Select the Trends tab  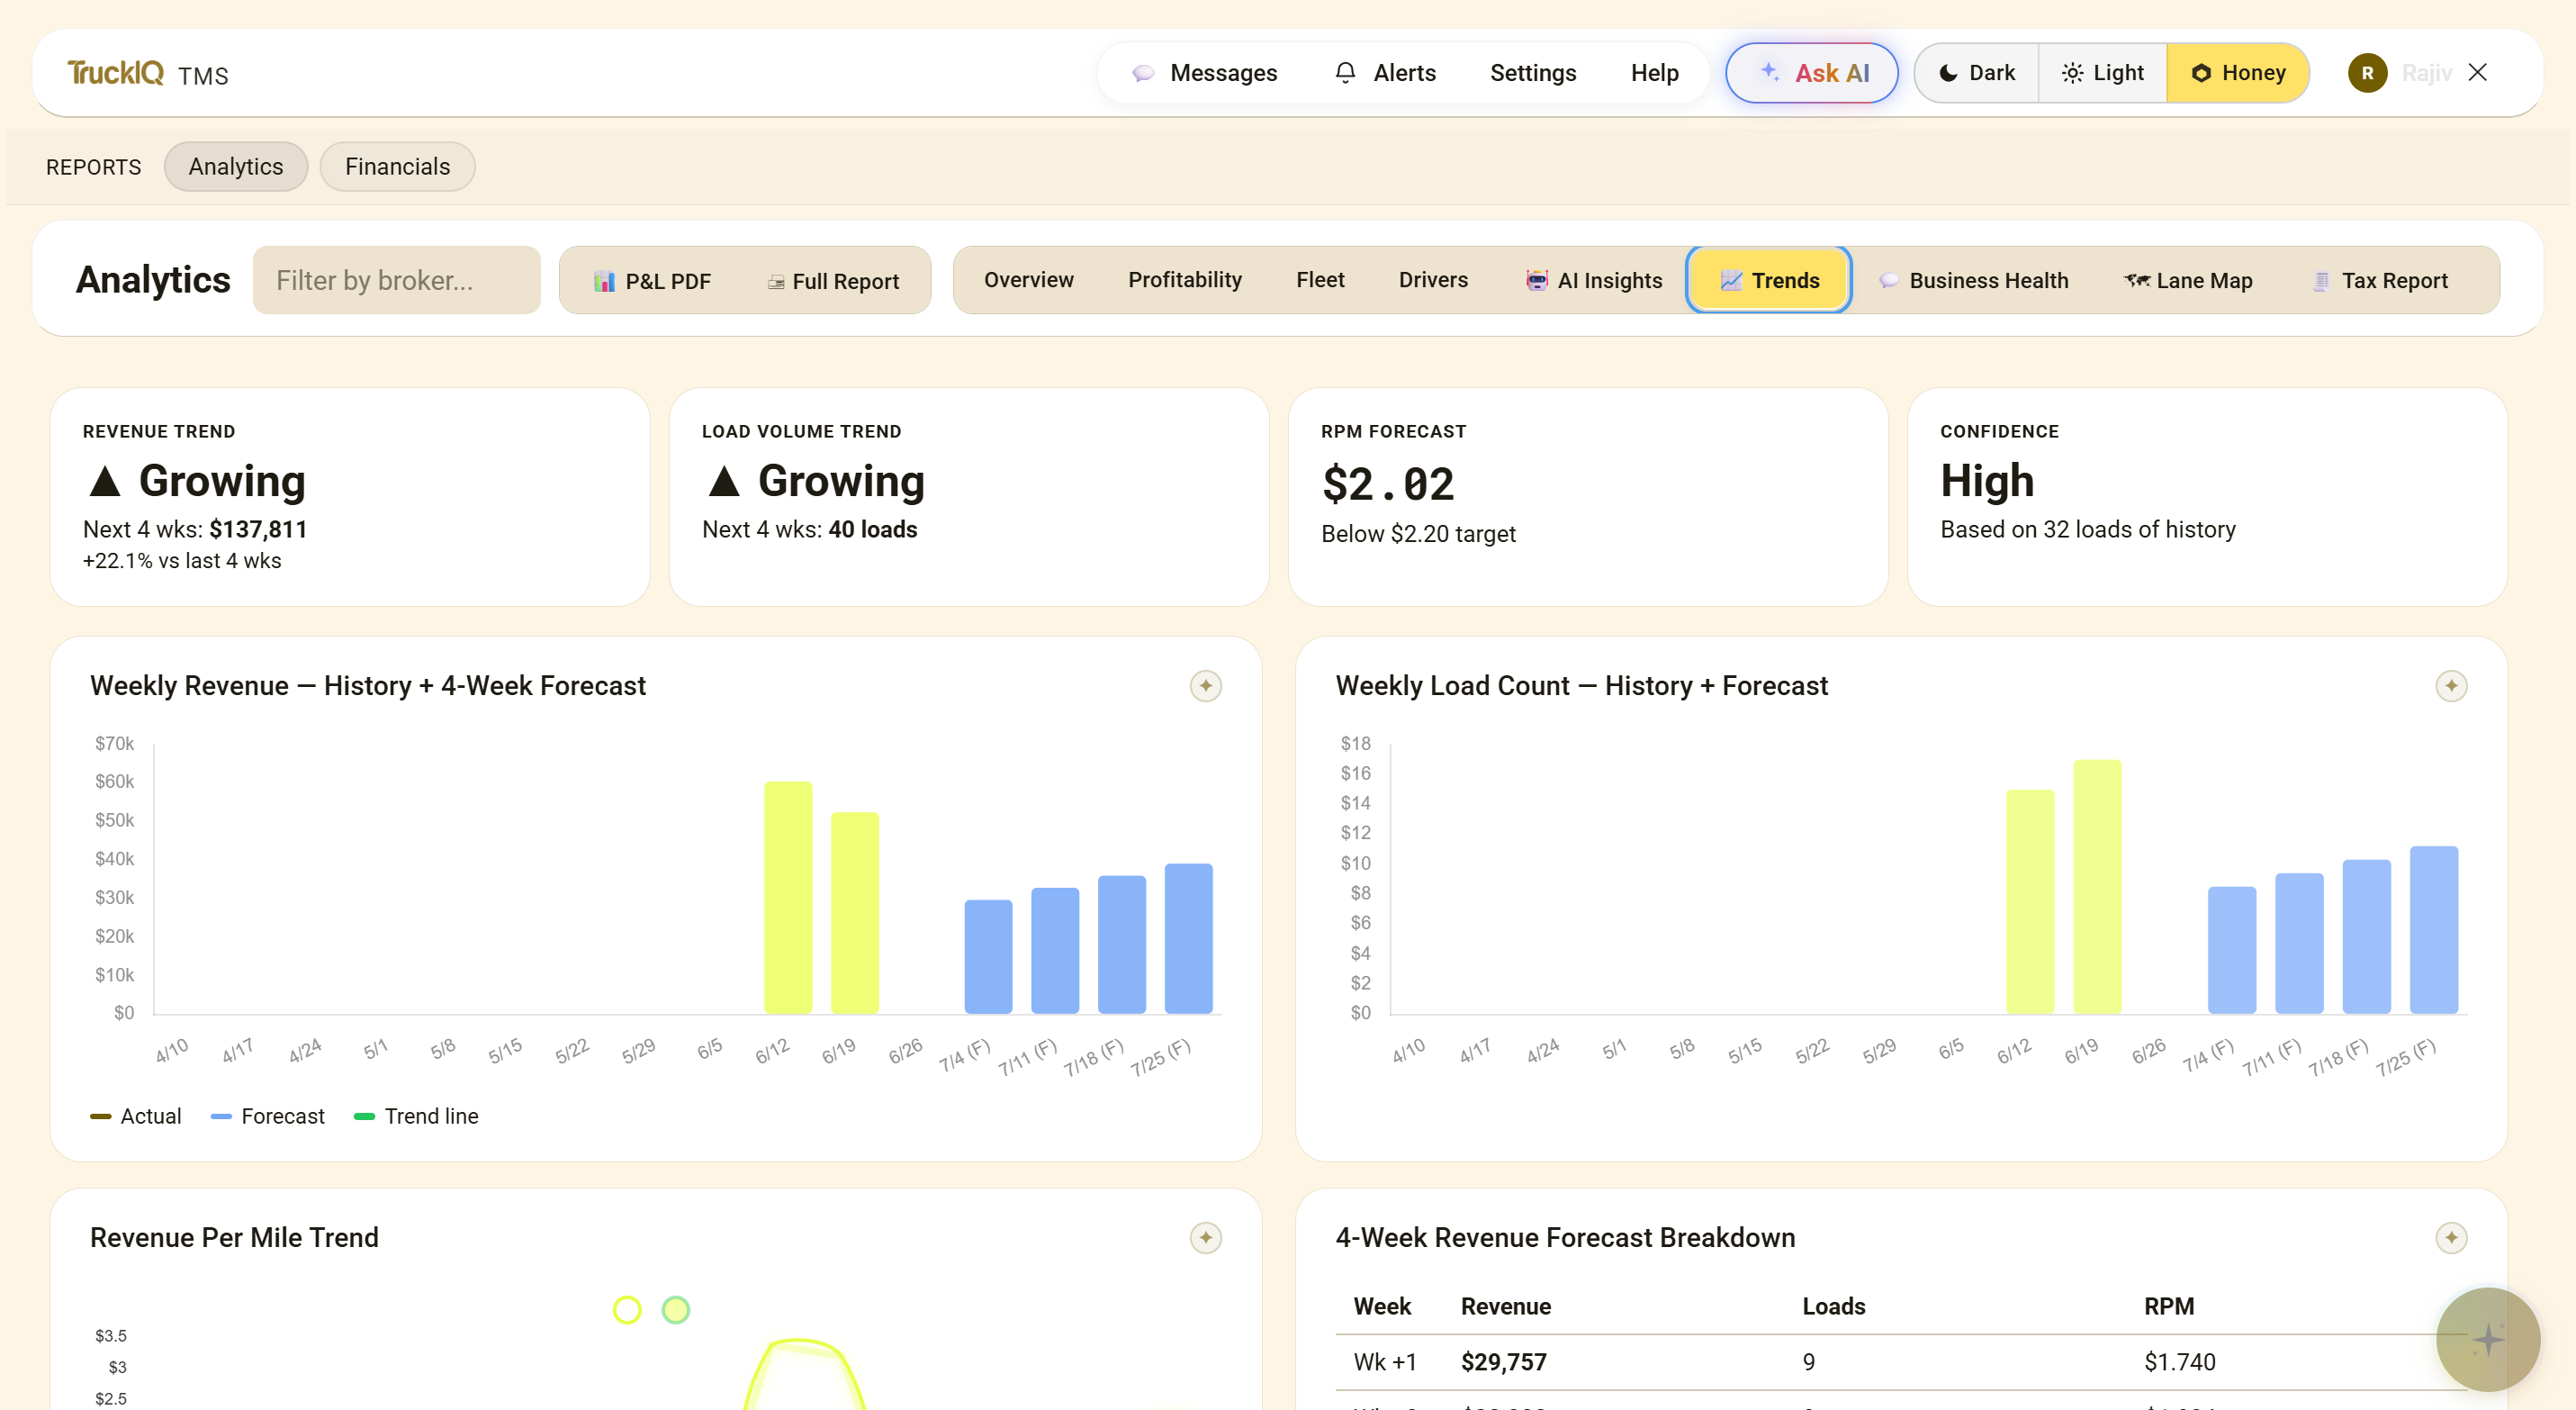(1768, 281)
